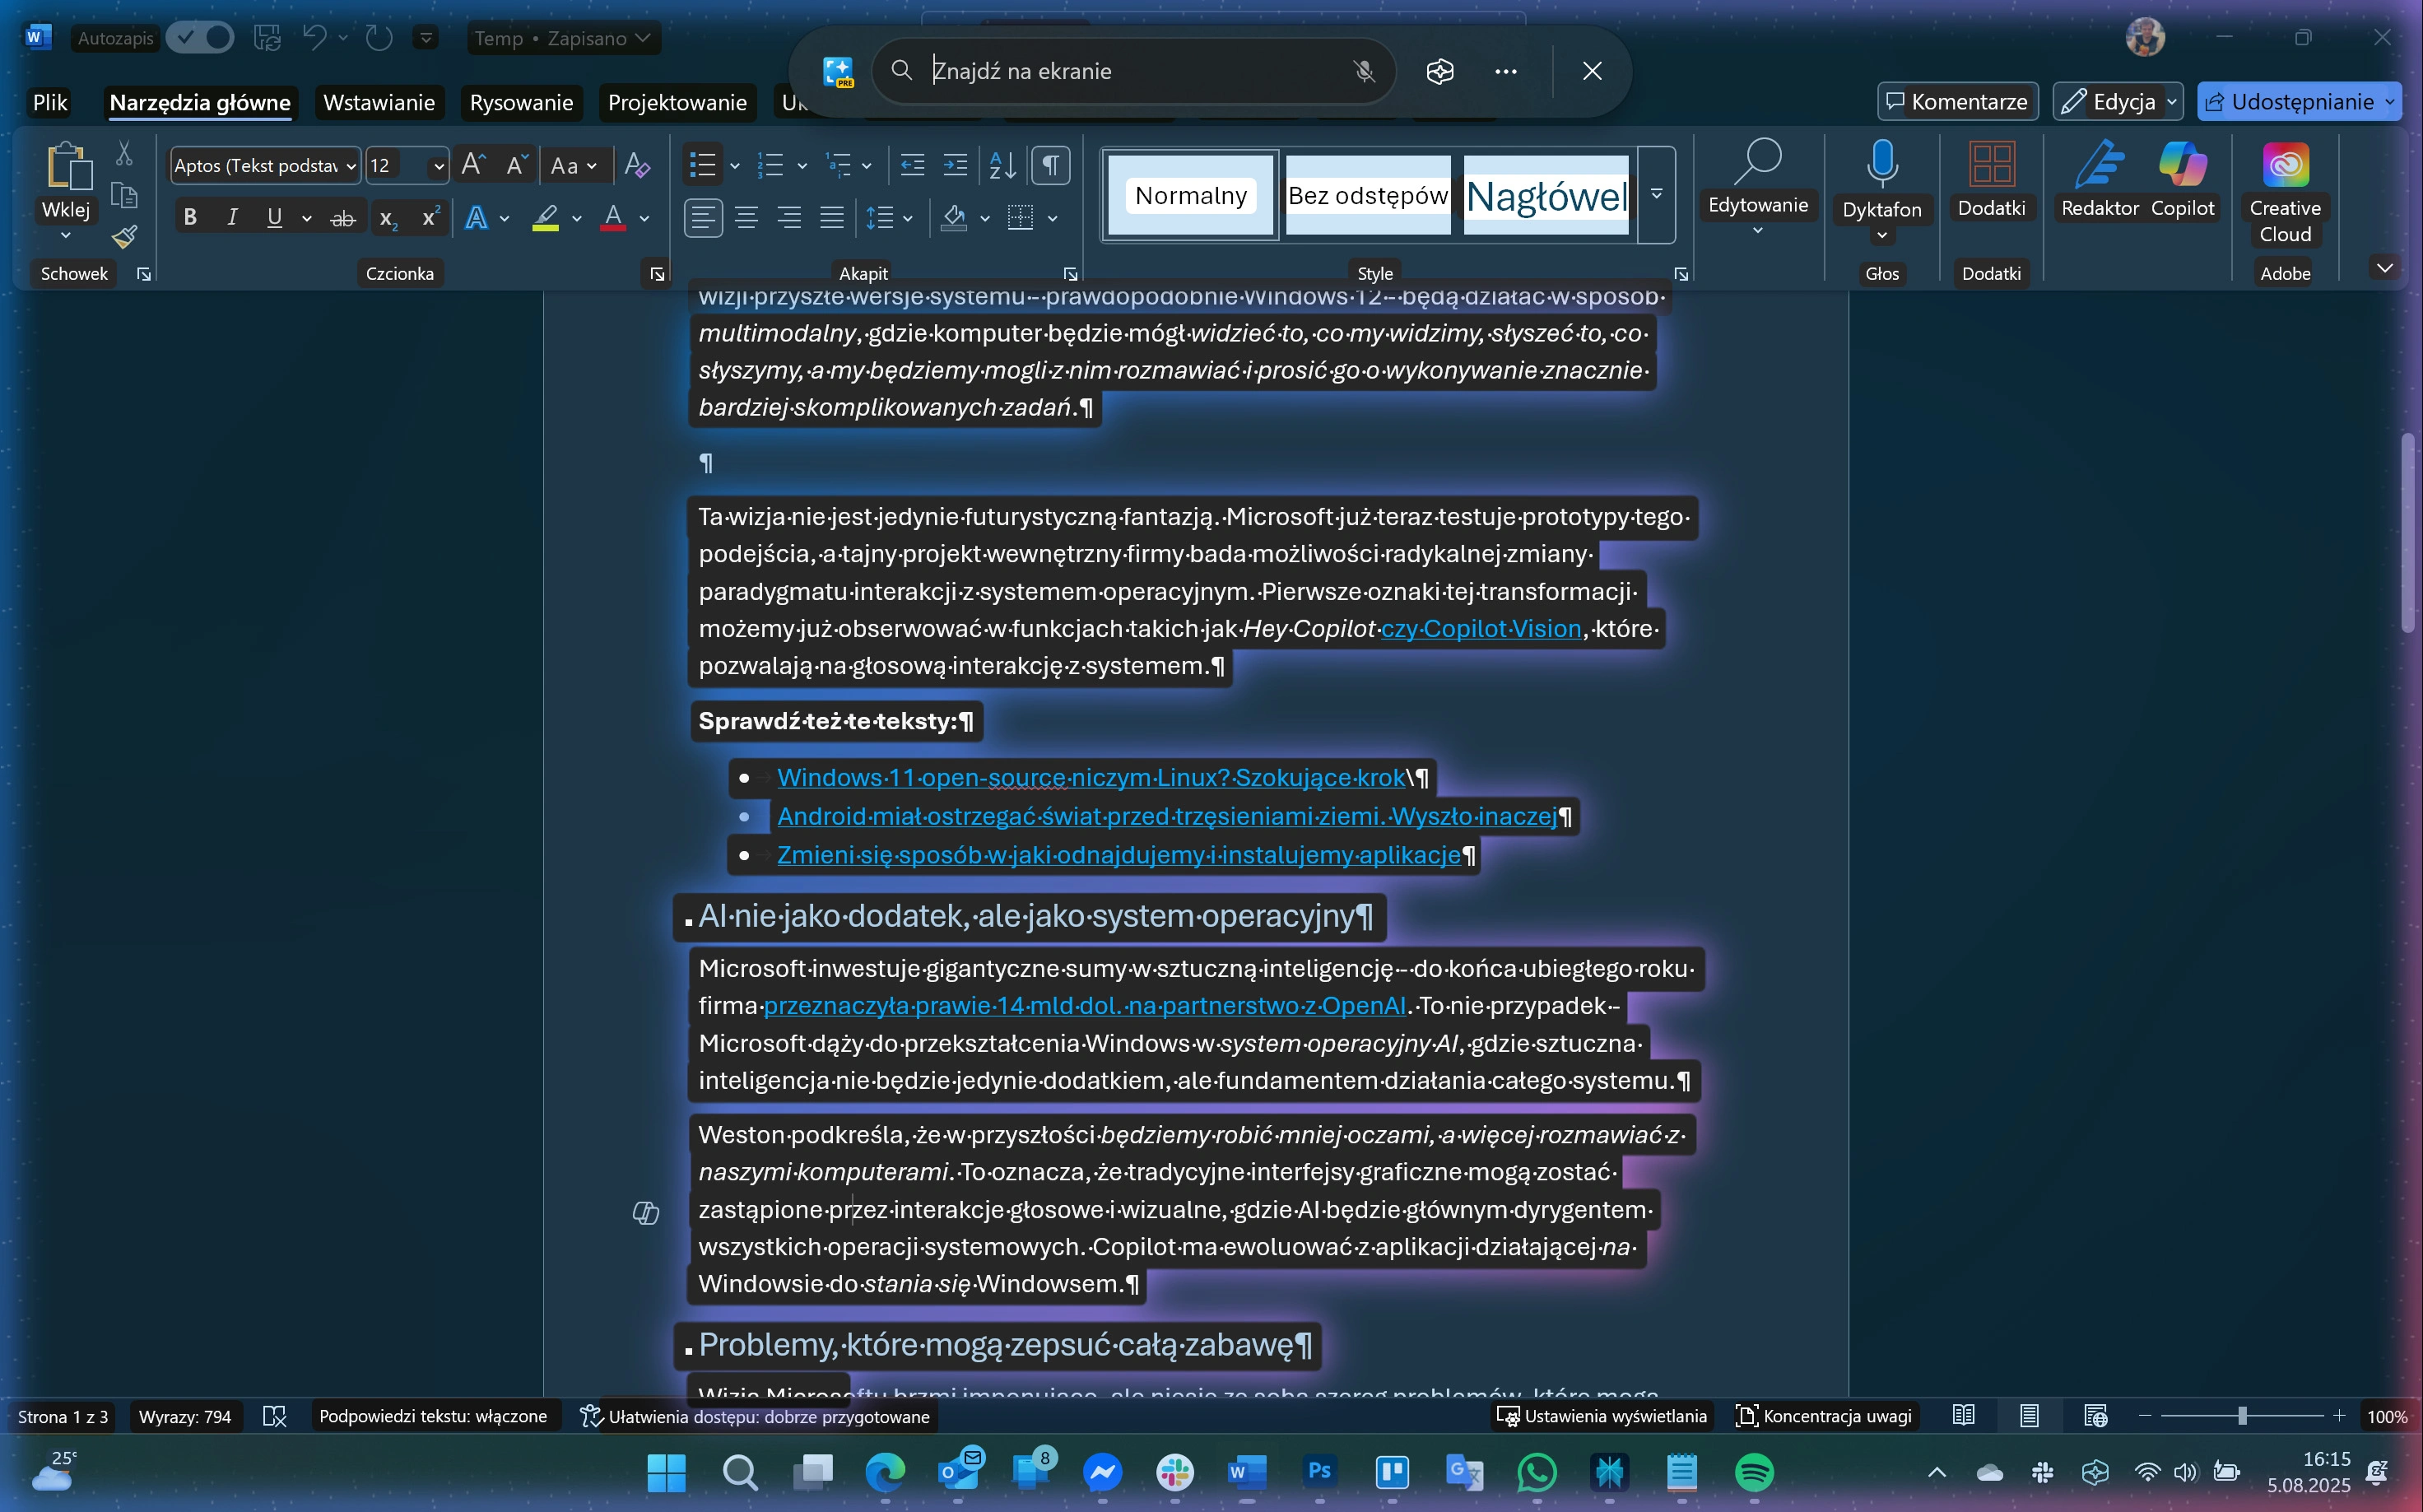Apply the yellow text highlight color
The height and width of the screenshot is (1512, 2423).
545,217
